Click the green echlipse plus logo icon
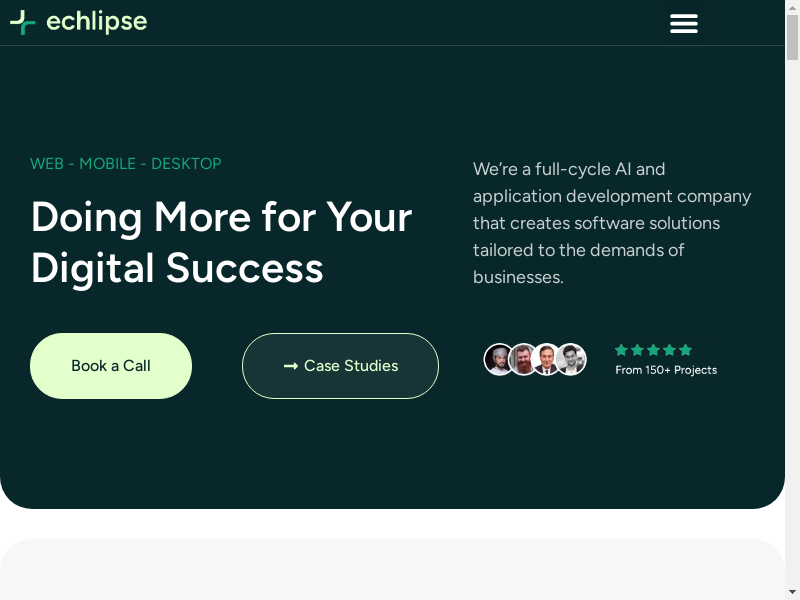This screenshot has height=600, width=800. coord(22,22)
